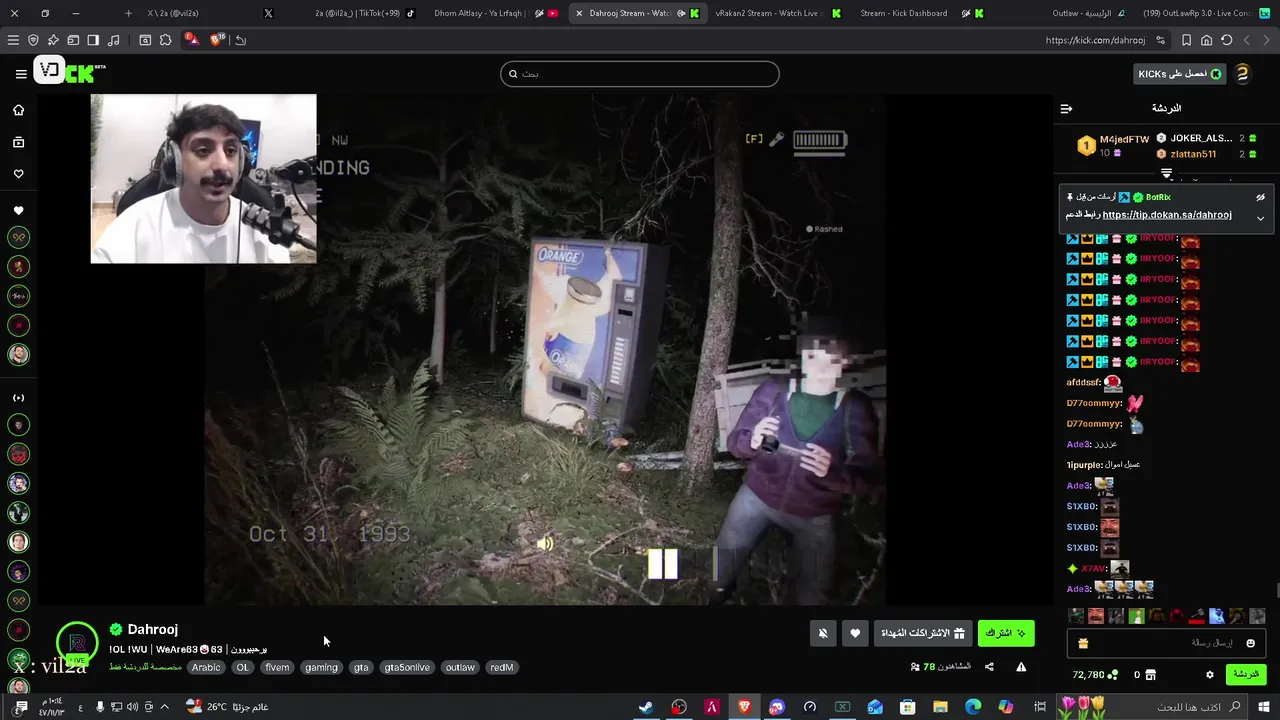Open site settings icon beside URL
Viewport: 1280px width, 720px height.
tap(1160, 40)
